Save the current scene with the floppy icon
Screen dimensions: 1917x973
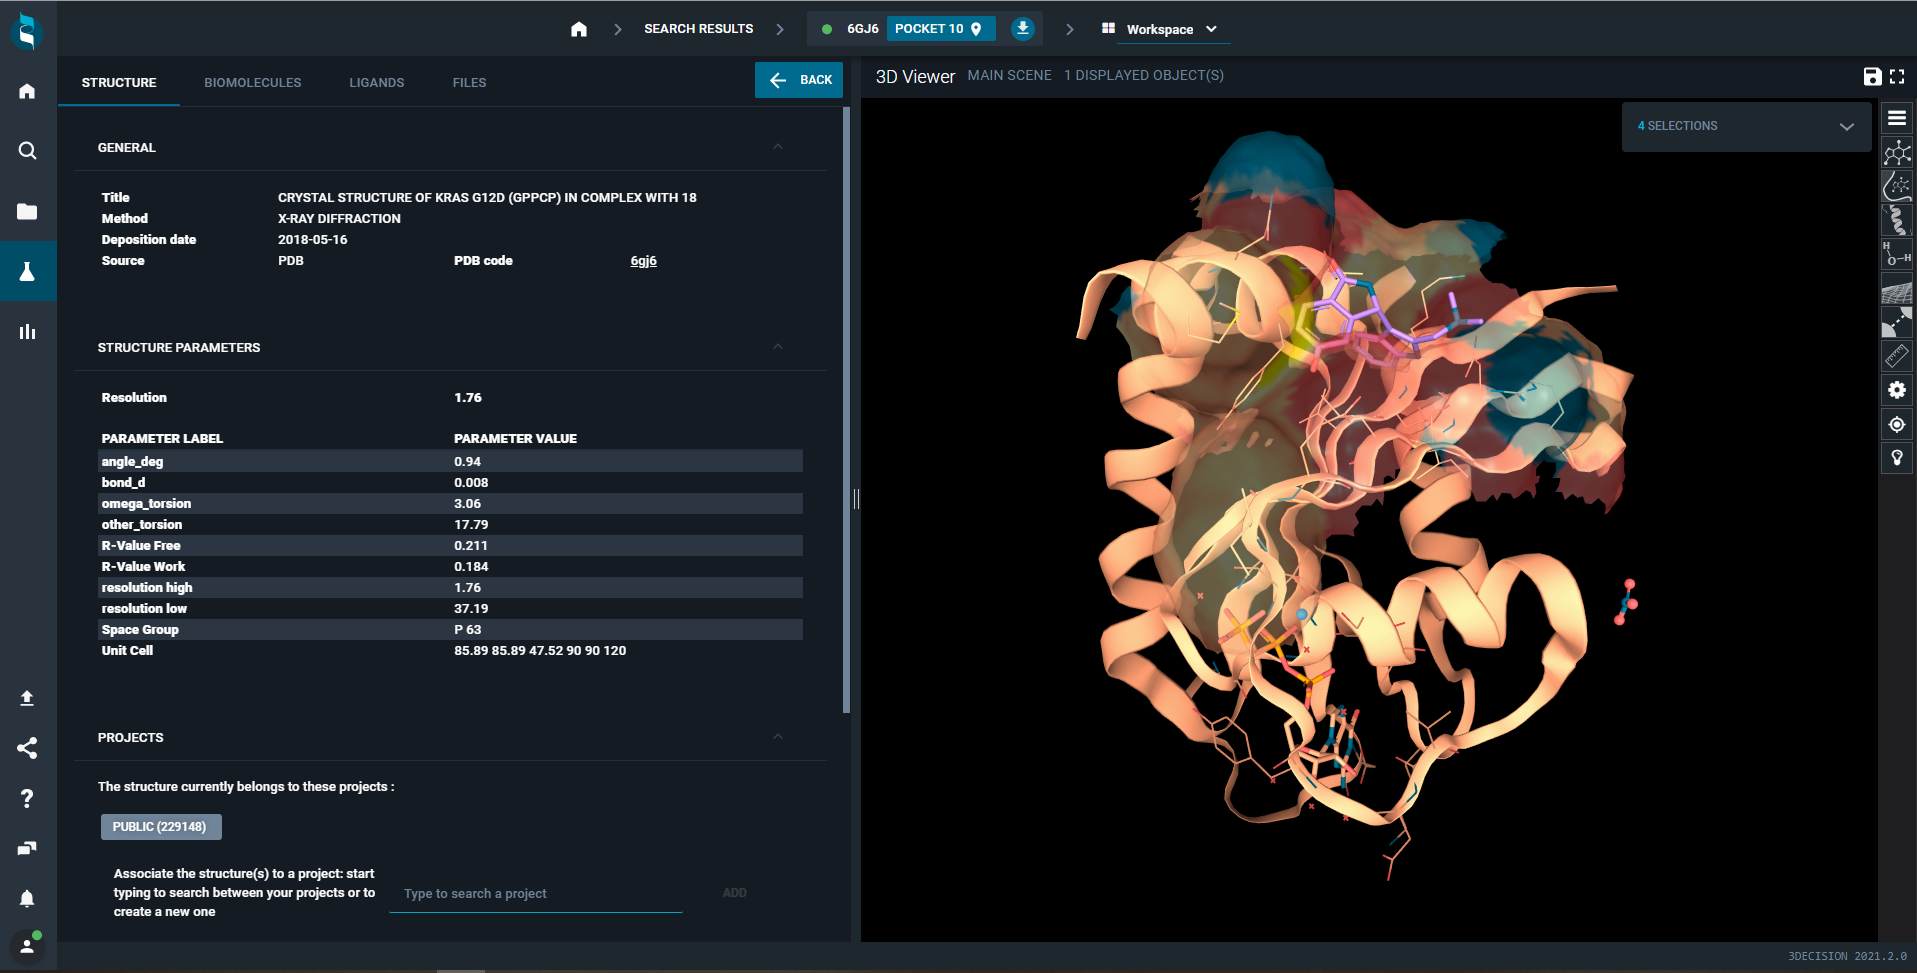[1872, 76]
